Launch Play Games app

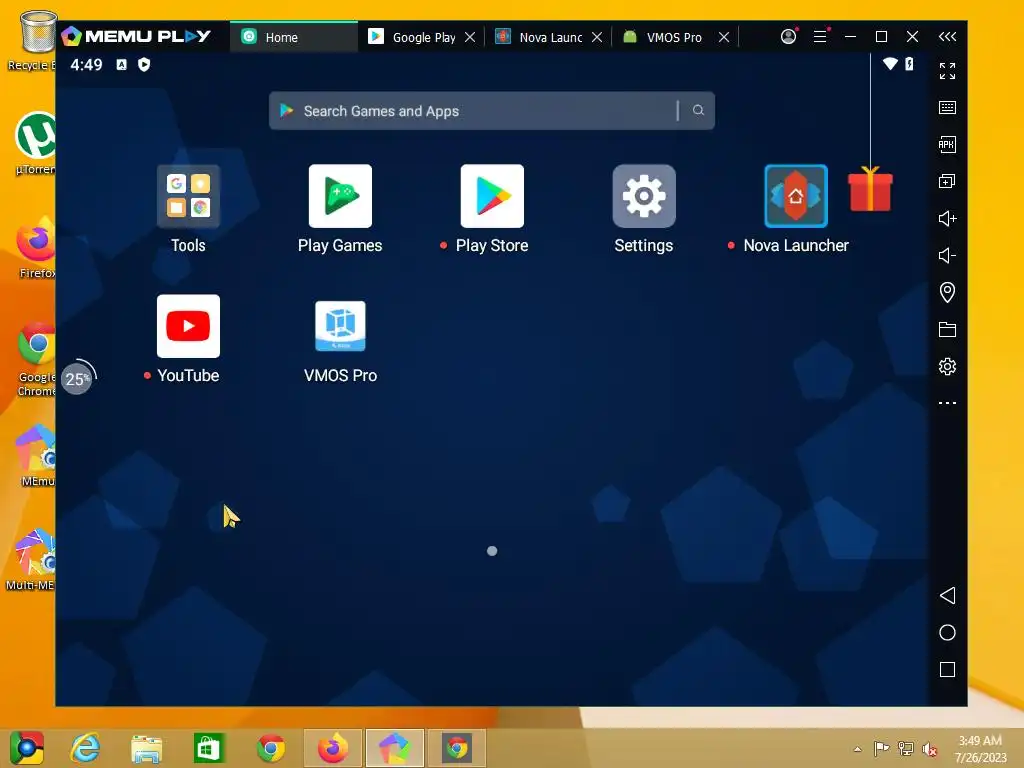click(340, 196)
